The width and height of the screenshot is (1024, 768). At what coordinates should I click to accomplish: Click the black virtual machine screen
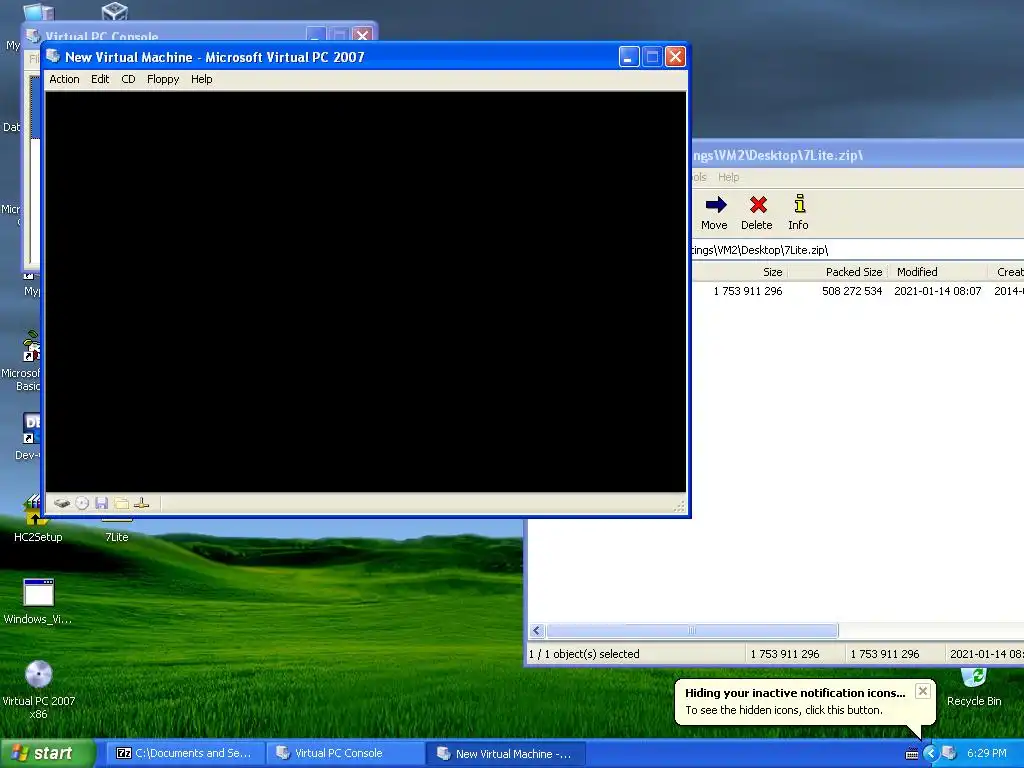366,291
